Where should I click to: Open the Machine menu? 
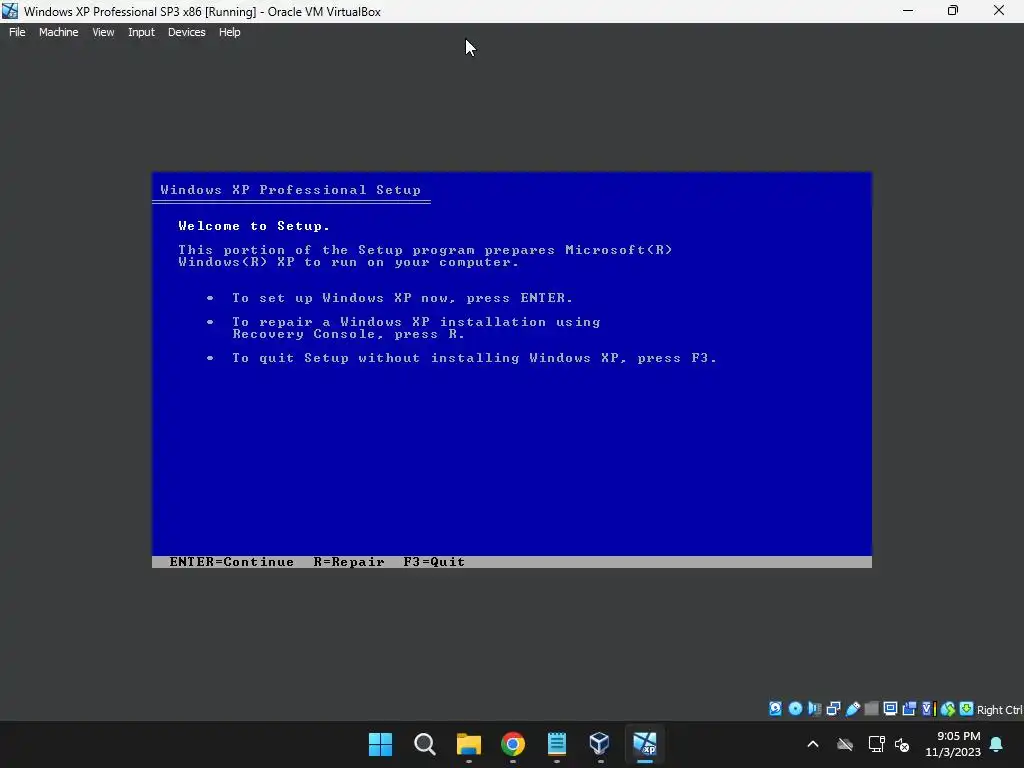[58, 32]
